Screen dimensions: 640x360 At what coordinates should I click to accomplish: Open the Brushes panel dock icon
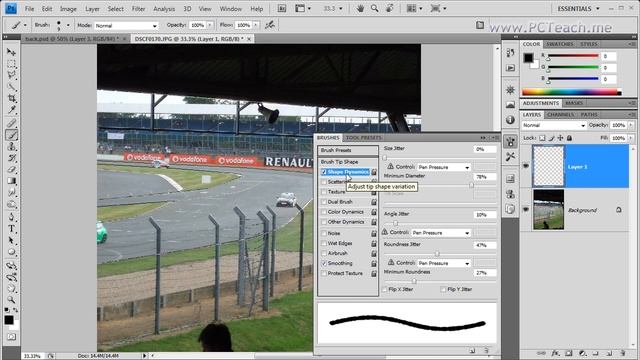point(510,142)
